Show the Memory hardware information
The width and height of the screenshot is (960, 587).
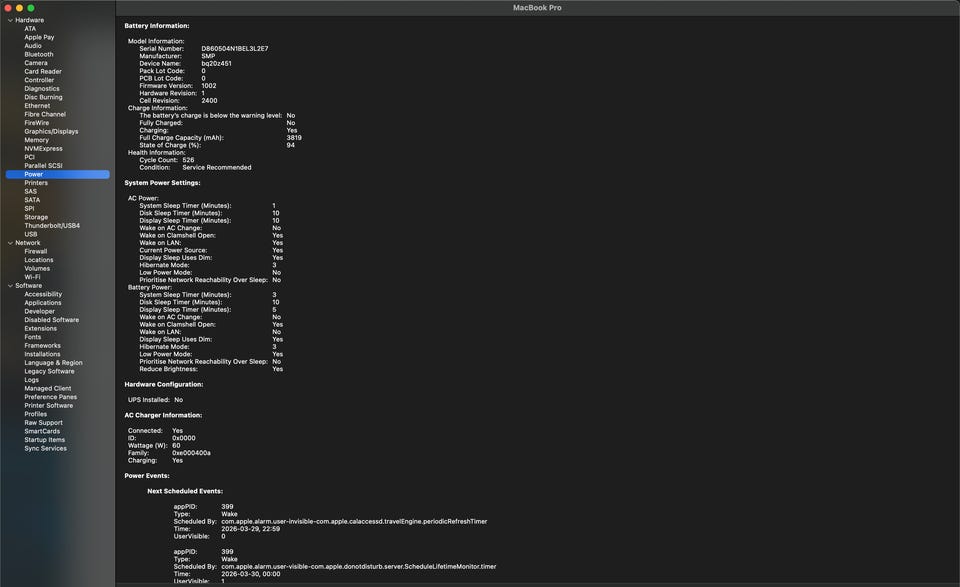pos(36,140)
